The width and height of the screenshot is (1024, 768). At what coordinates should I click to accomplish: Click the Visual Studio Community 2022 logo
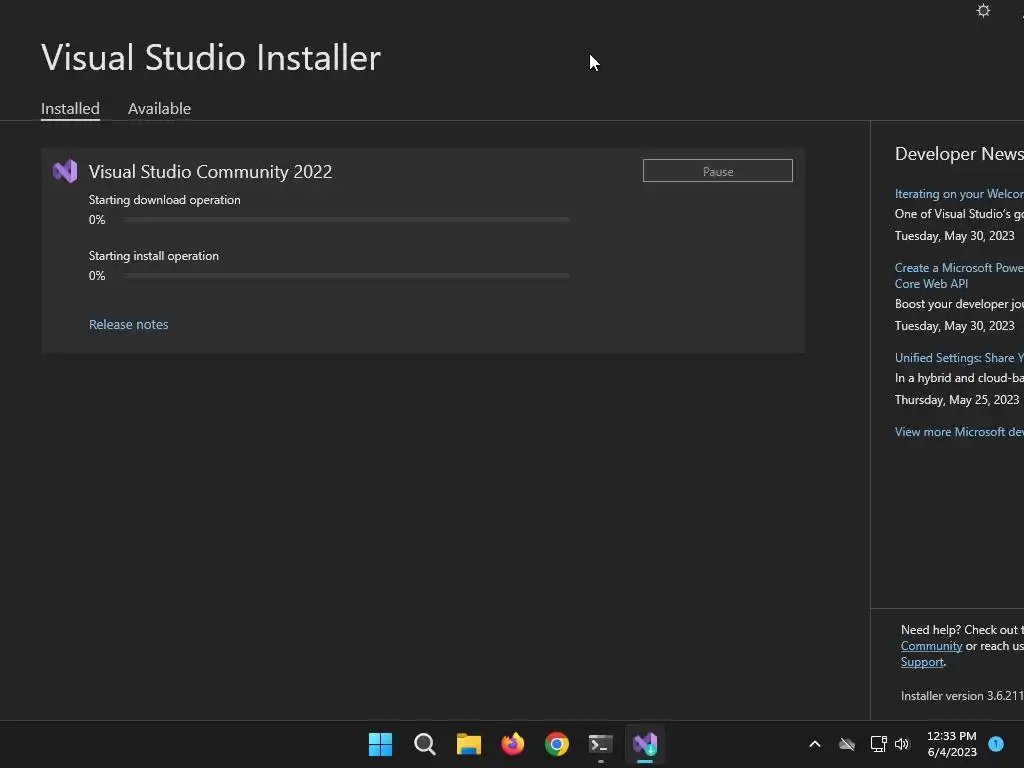coord(65,172)
